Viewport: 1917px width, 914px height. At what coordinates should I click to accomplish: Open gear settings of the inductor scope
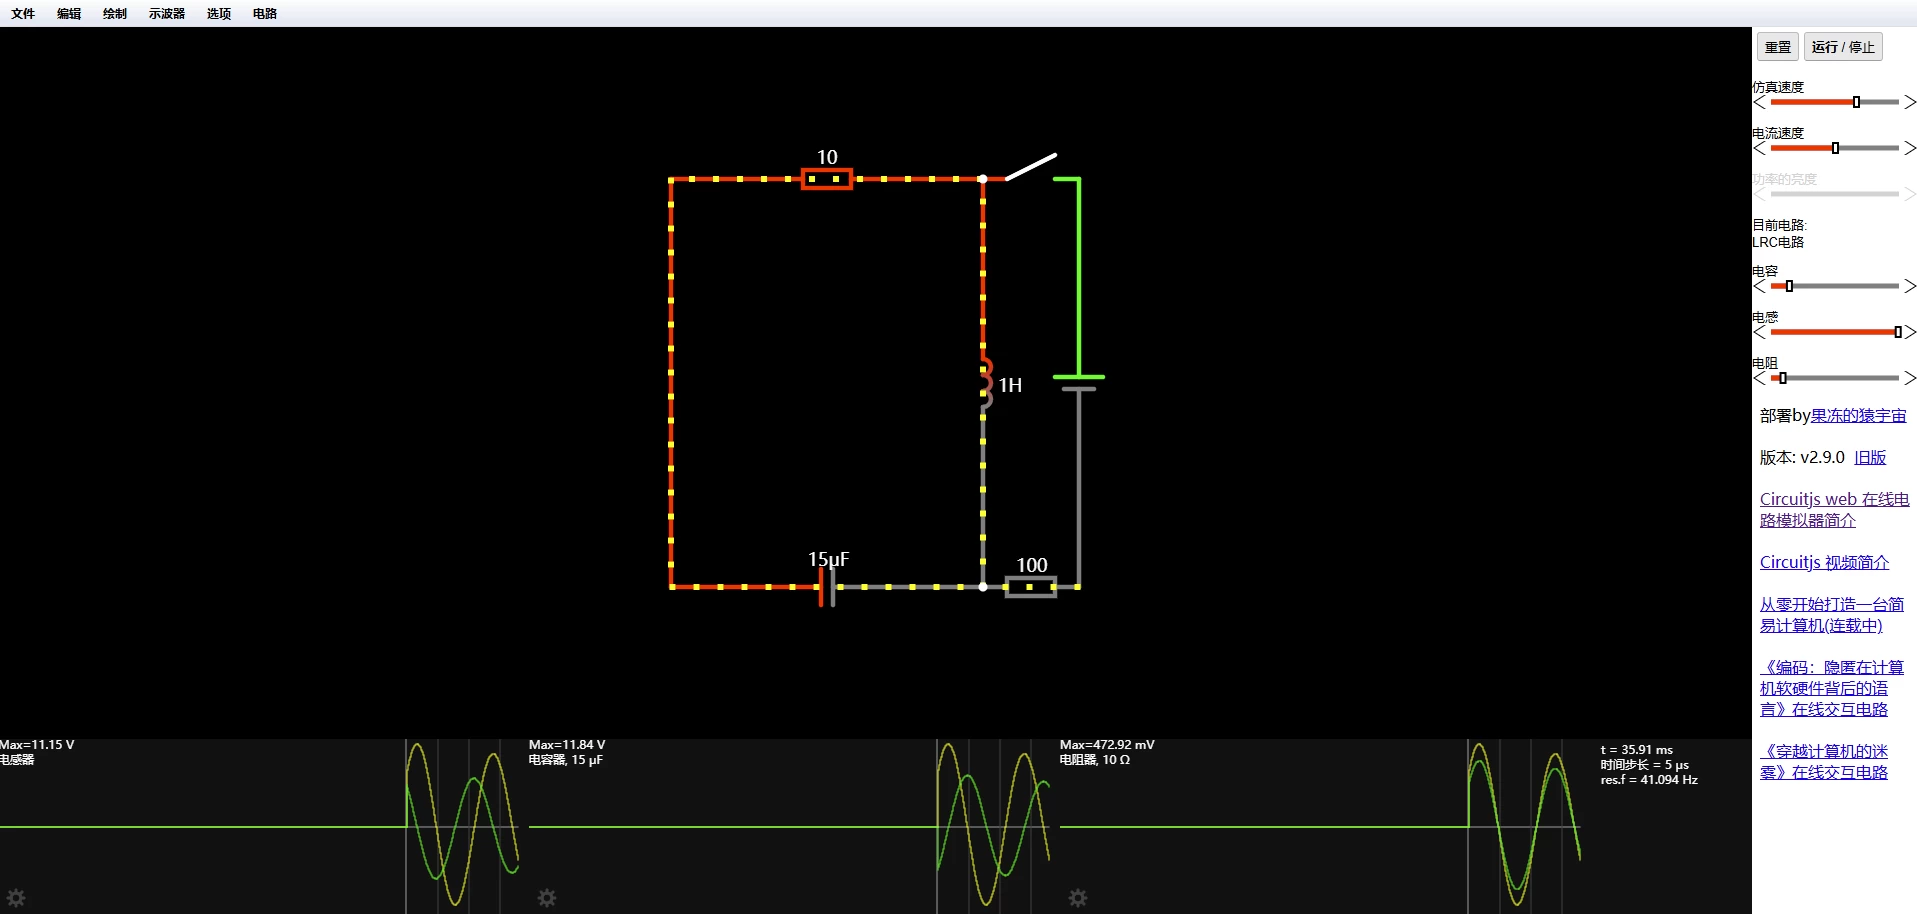tap(16, 898)
